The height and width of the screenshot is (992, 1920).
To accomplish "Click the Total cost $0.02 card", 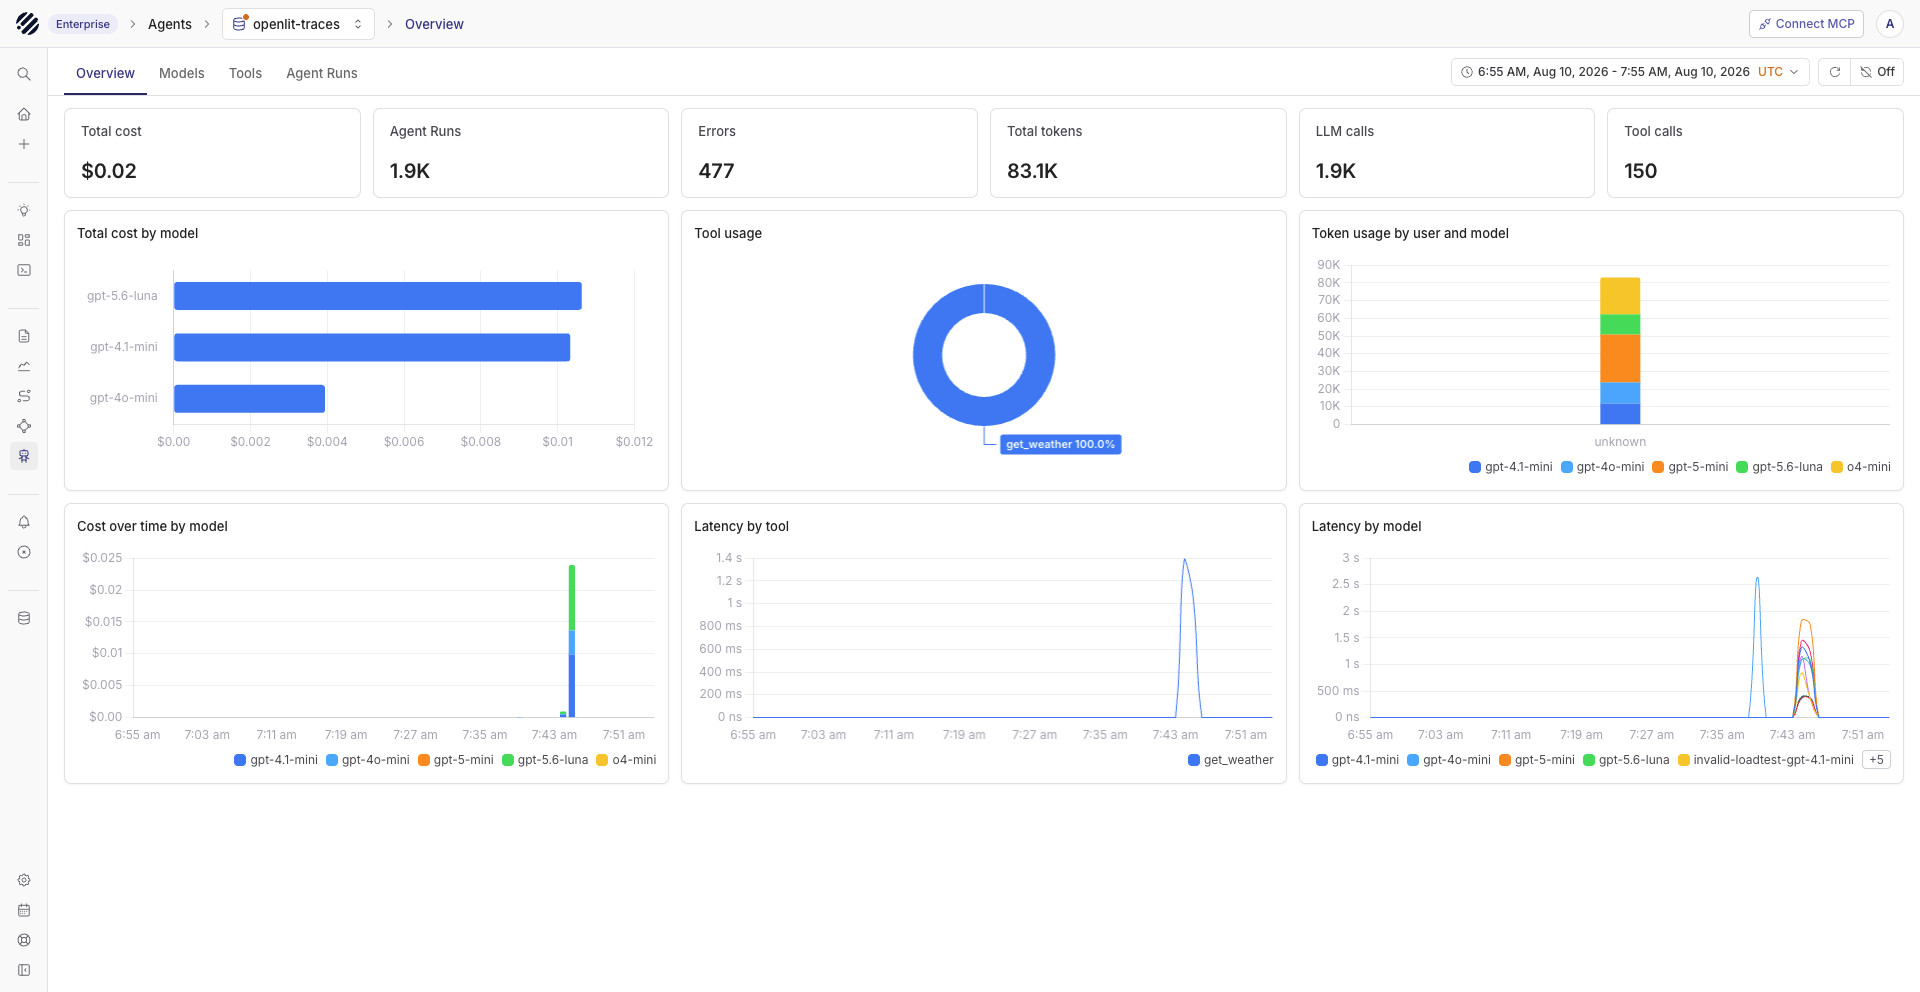I will click(212, 153).
